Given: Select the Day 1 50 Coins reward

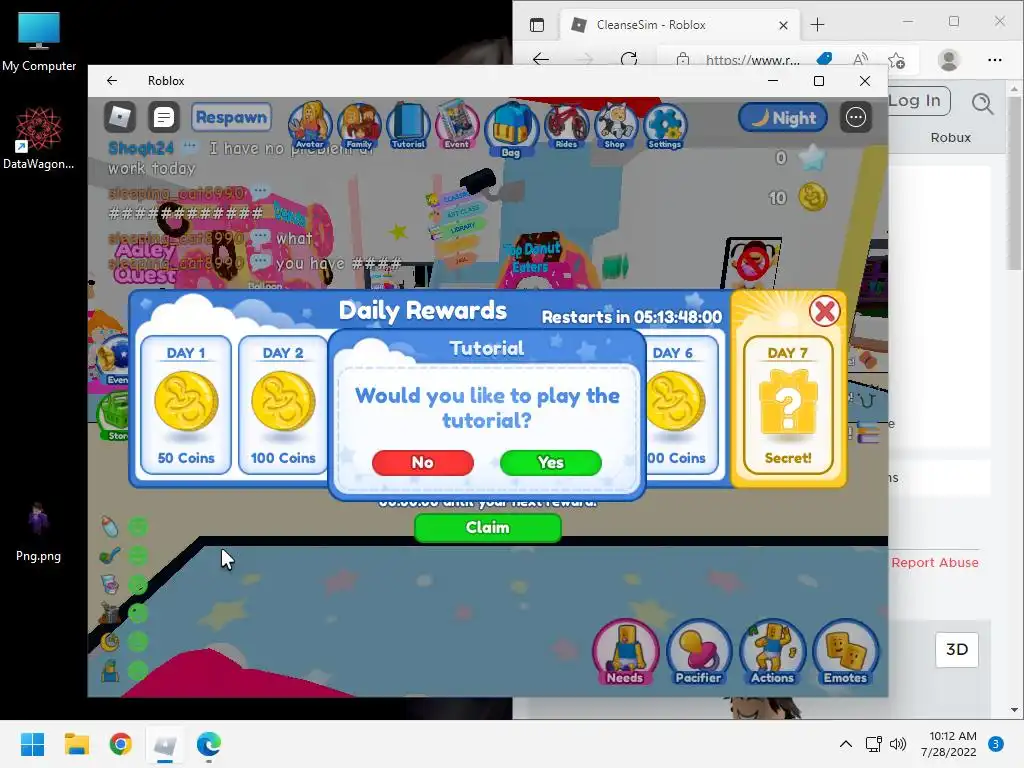Looking at the screenshot, I should (x=186, y=405).
